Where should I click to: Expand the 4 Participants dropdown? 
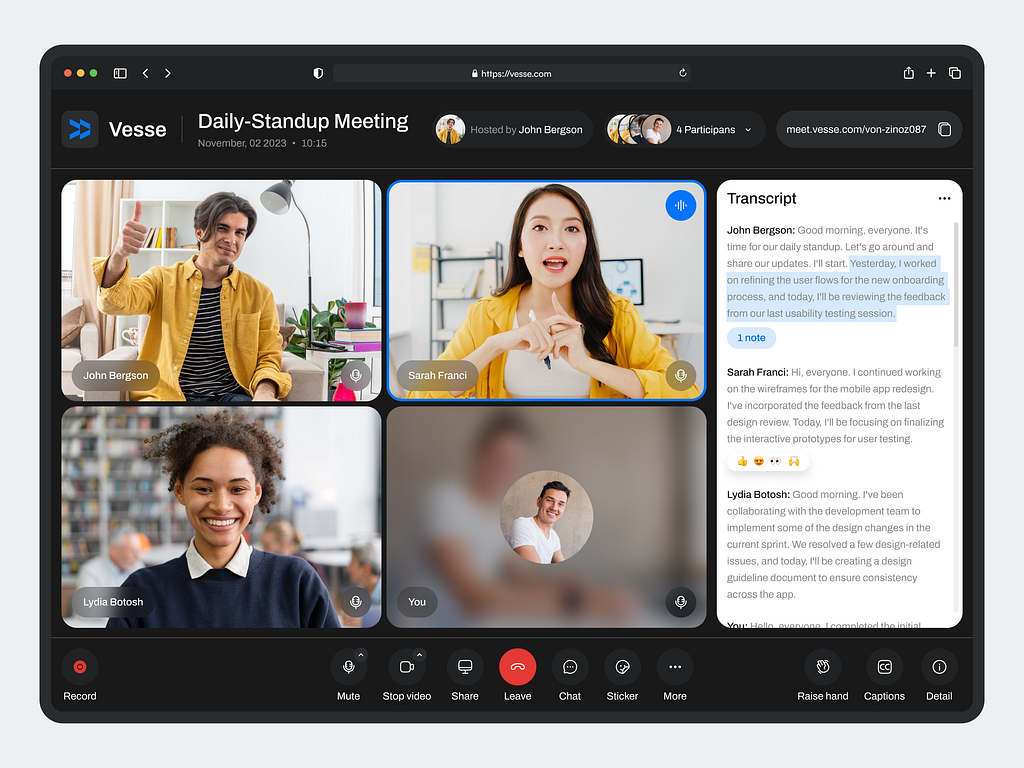(x=749, y=130)
